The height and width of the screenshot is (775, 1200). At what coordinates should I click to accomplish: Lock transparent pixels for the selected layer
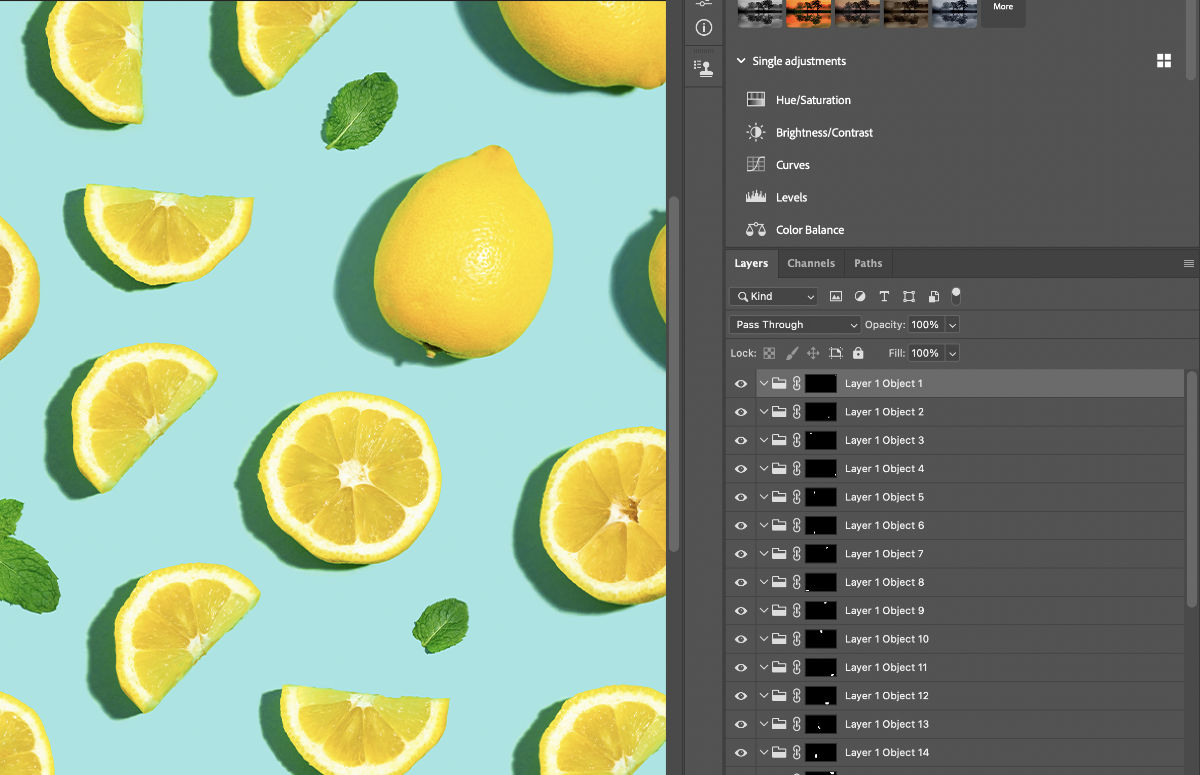click(768, 353)
